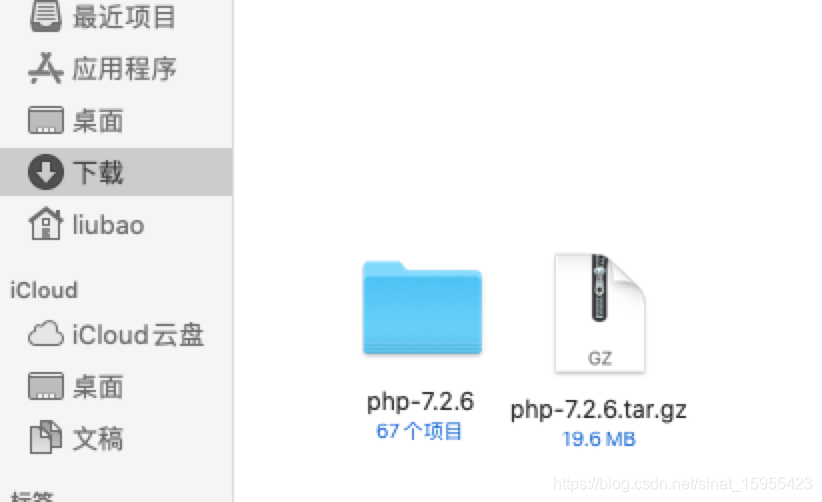Click the php-7.2.6 folder name label
Viewport: 822px width, 502px height.
click(420, 401)
